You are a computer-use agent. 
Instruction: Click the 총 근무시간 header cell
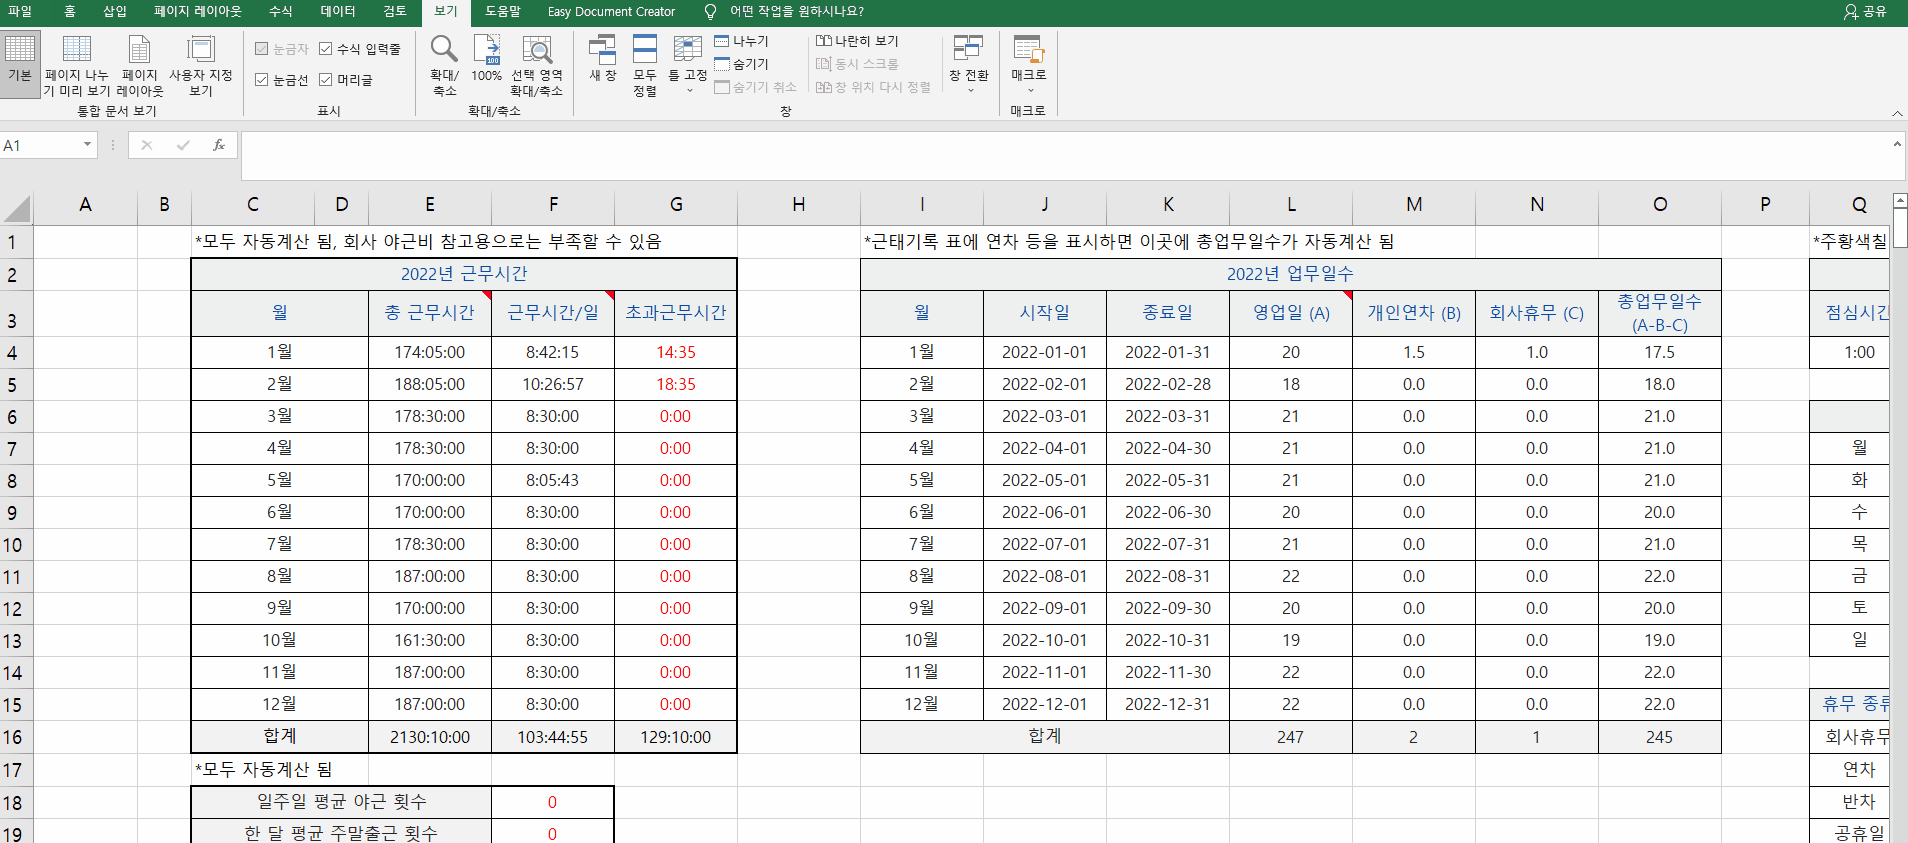(x=430, y=313)
